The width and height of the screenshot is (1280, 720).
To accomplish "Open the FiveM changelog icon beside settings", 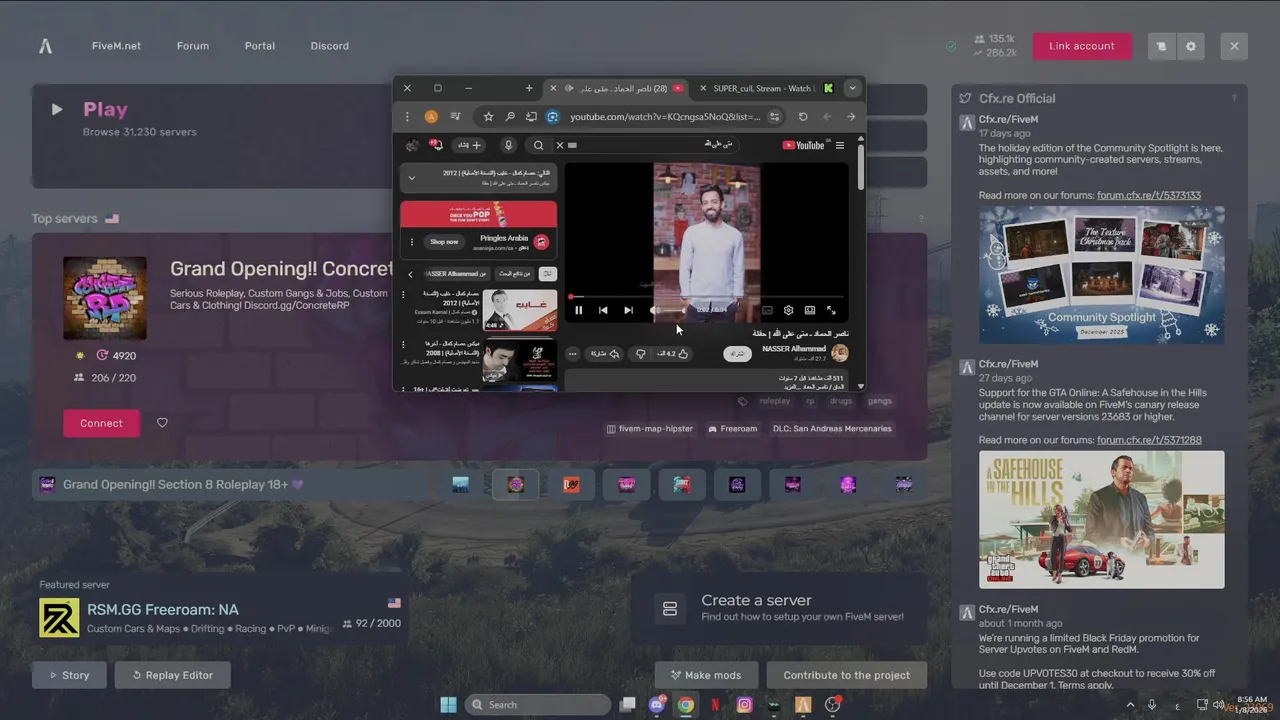I will pyautogui.click(x=1161, y=46).
